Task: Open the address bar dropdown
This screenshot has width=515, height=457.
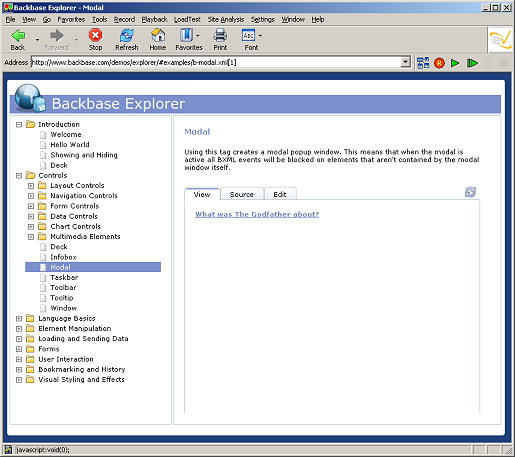Action: point(405,62)
